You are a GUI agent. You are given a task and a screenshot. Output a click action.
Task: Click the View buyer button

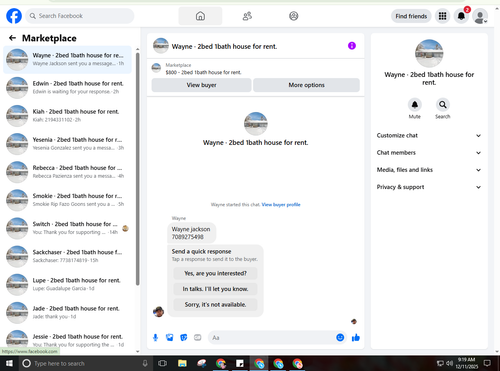tap(201, 85)
